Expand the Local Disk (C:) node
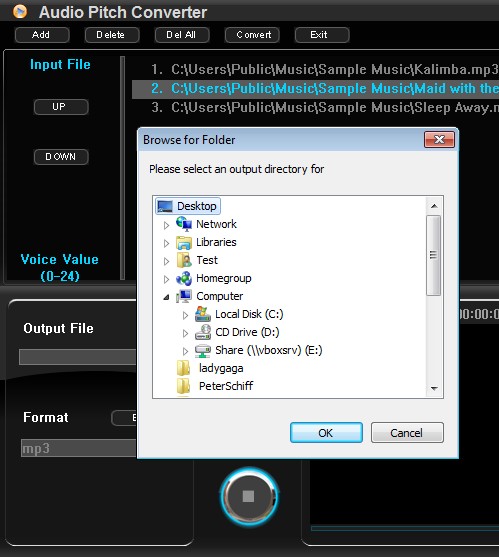This screenshot has width=499, height=557. pos(185,315)
